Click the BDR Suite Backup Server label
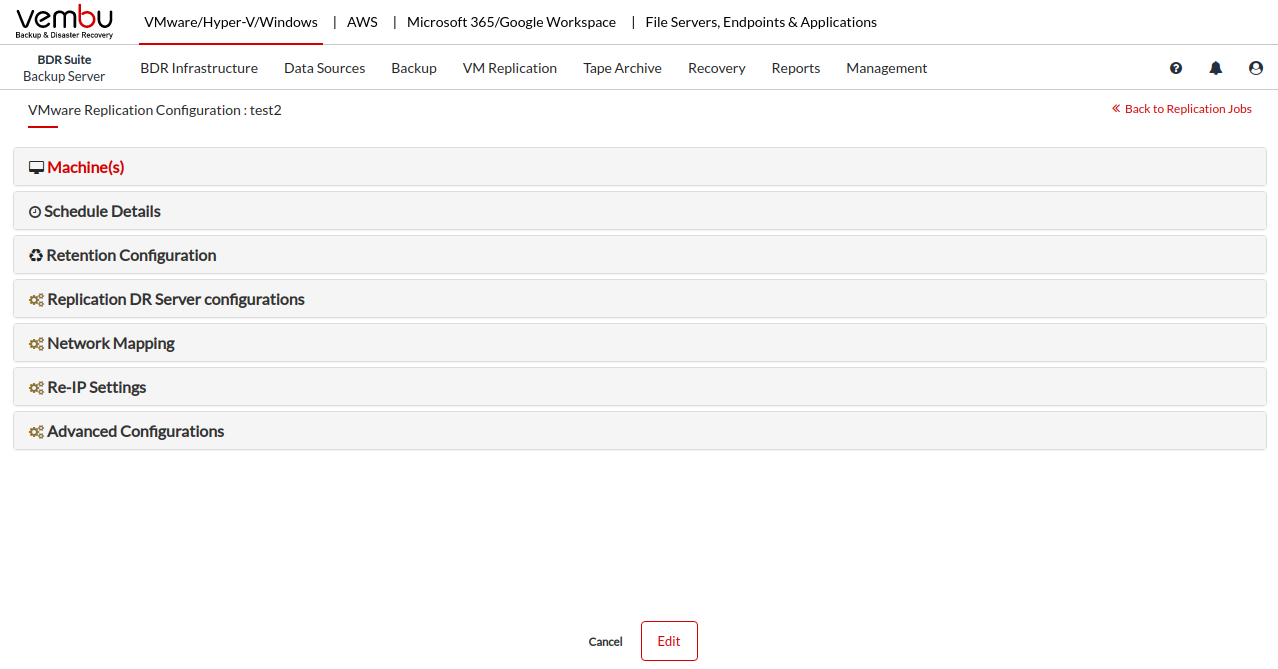1278x669 pixels. 64,68
